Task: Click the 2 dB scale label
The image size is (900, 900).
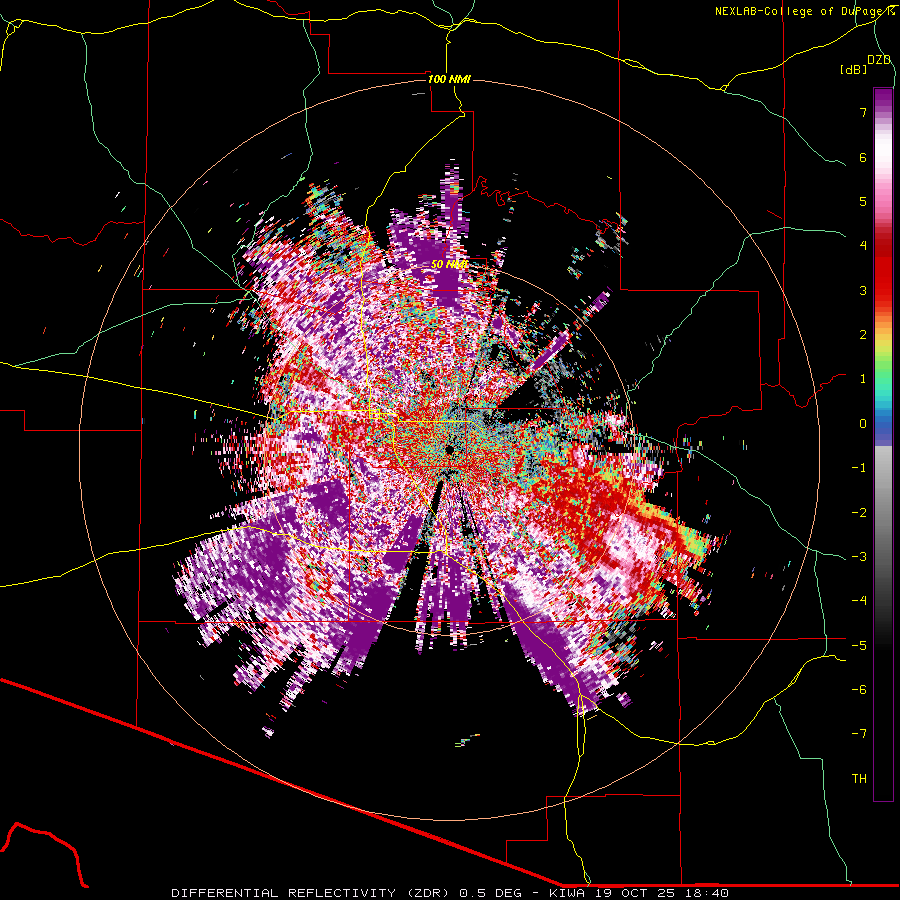Action: (x=863, y=335)
